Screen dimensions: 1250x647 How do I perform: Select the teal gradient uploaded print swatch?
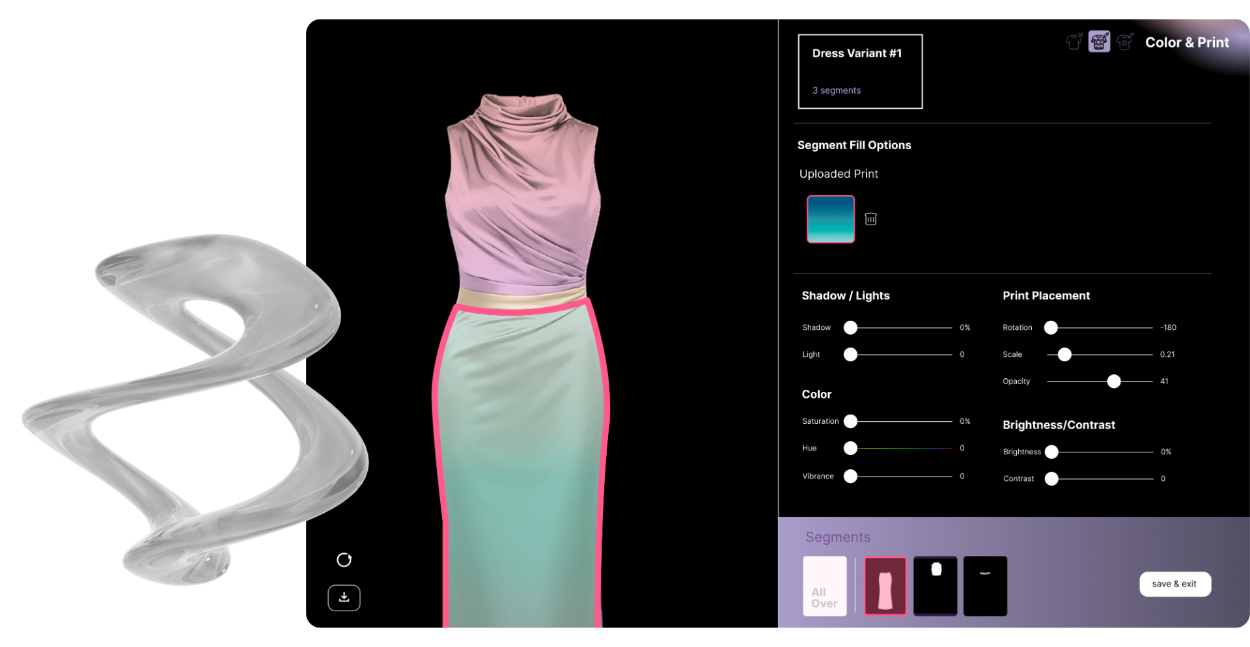pyautogui.click(x=831, y=219)
